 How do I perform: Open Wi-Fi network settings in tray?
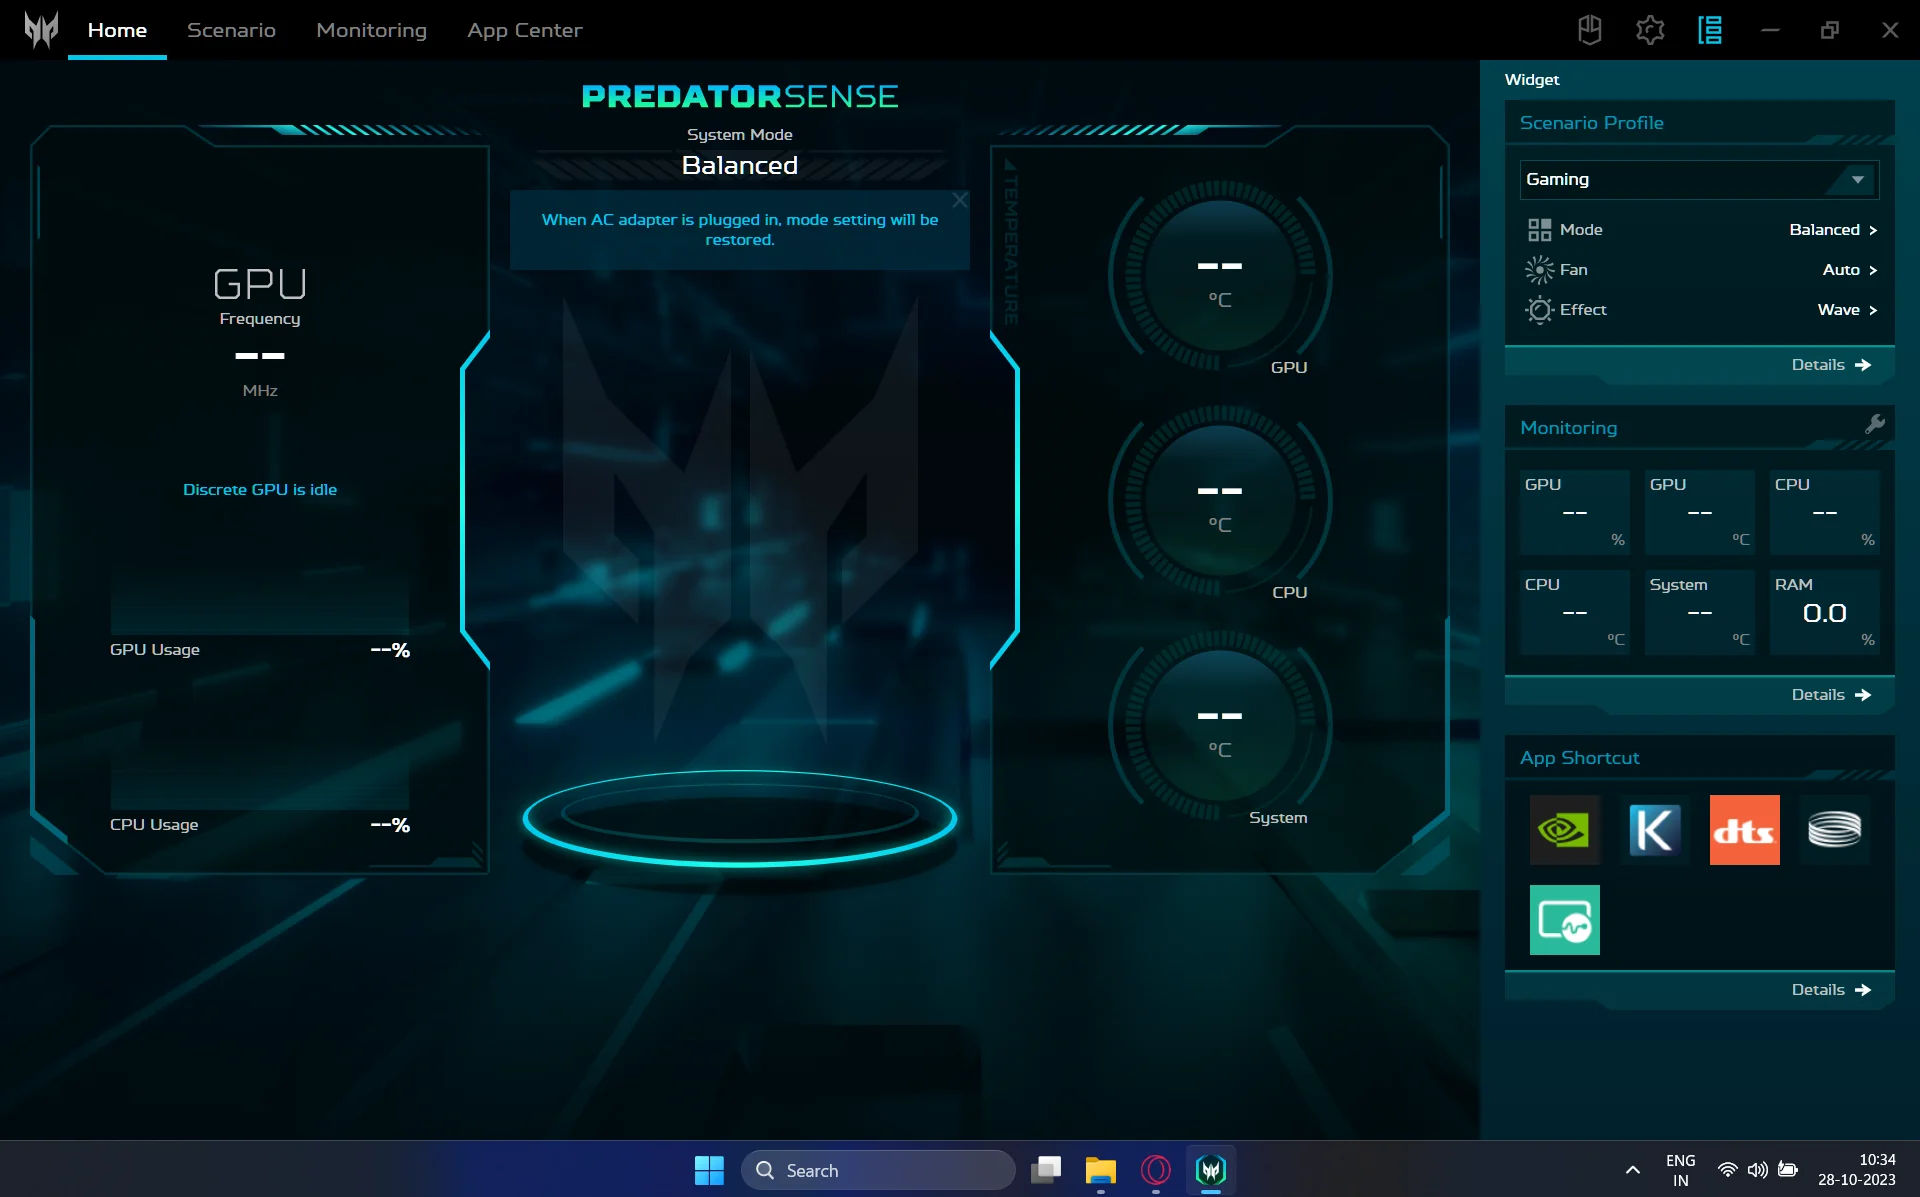coord(1727,1170)
